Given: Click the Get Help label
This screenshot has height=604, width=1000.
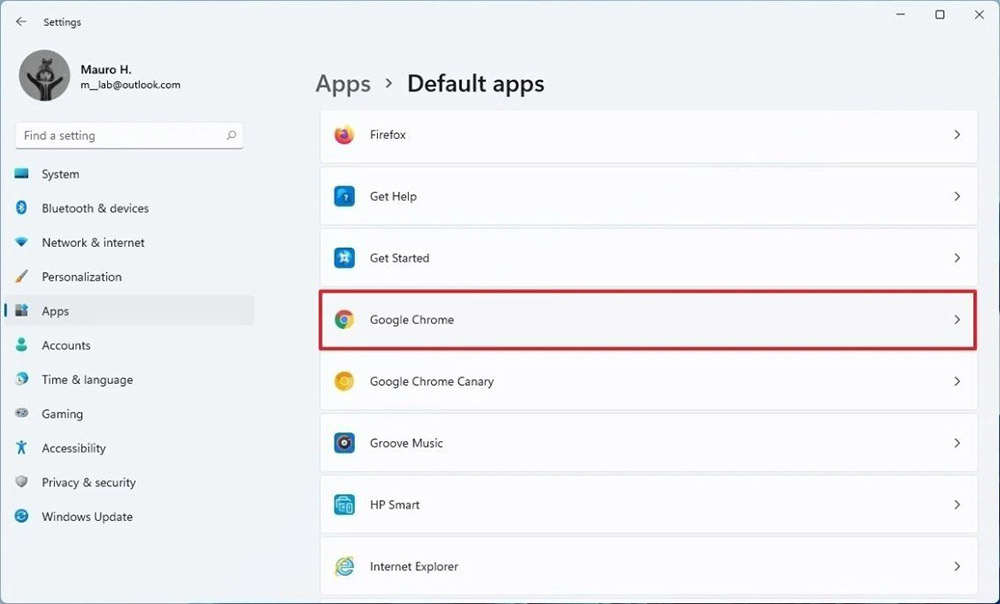Looking at the screenshot, I should point(393,196).
